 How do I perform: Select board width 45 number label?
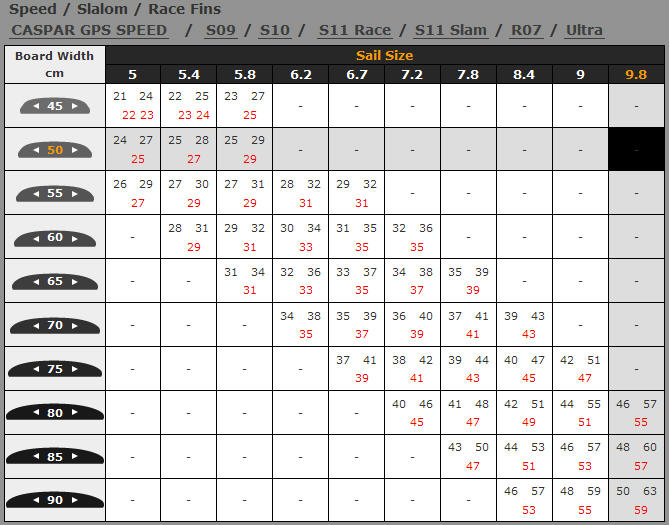(55, 106)
